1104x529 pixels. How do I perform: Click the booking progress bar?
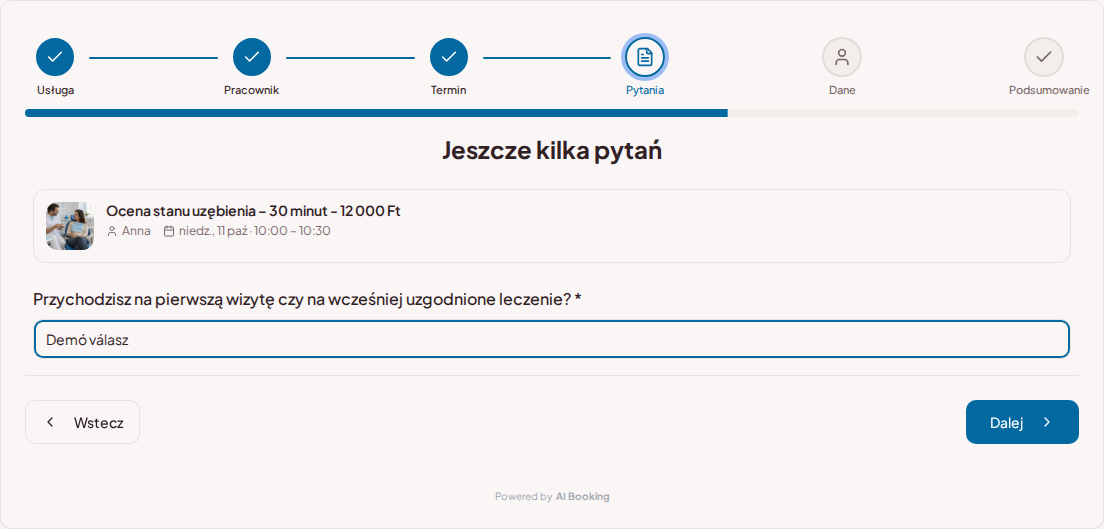pos(552,113)
